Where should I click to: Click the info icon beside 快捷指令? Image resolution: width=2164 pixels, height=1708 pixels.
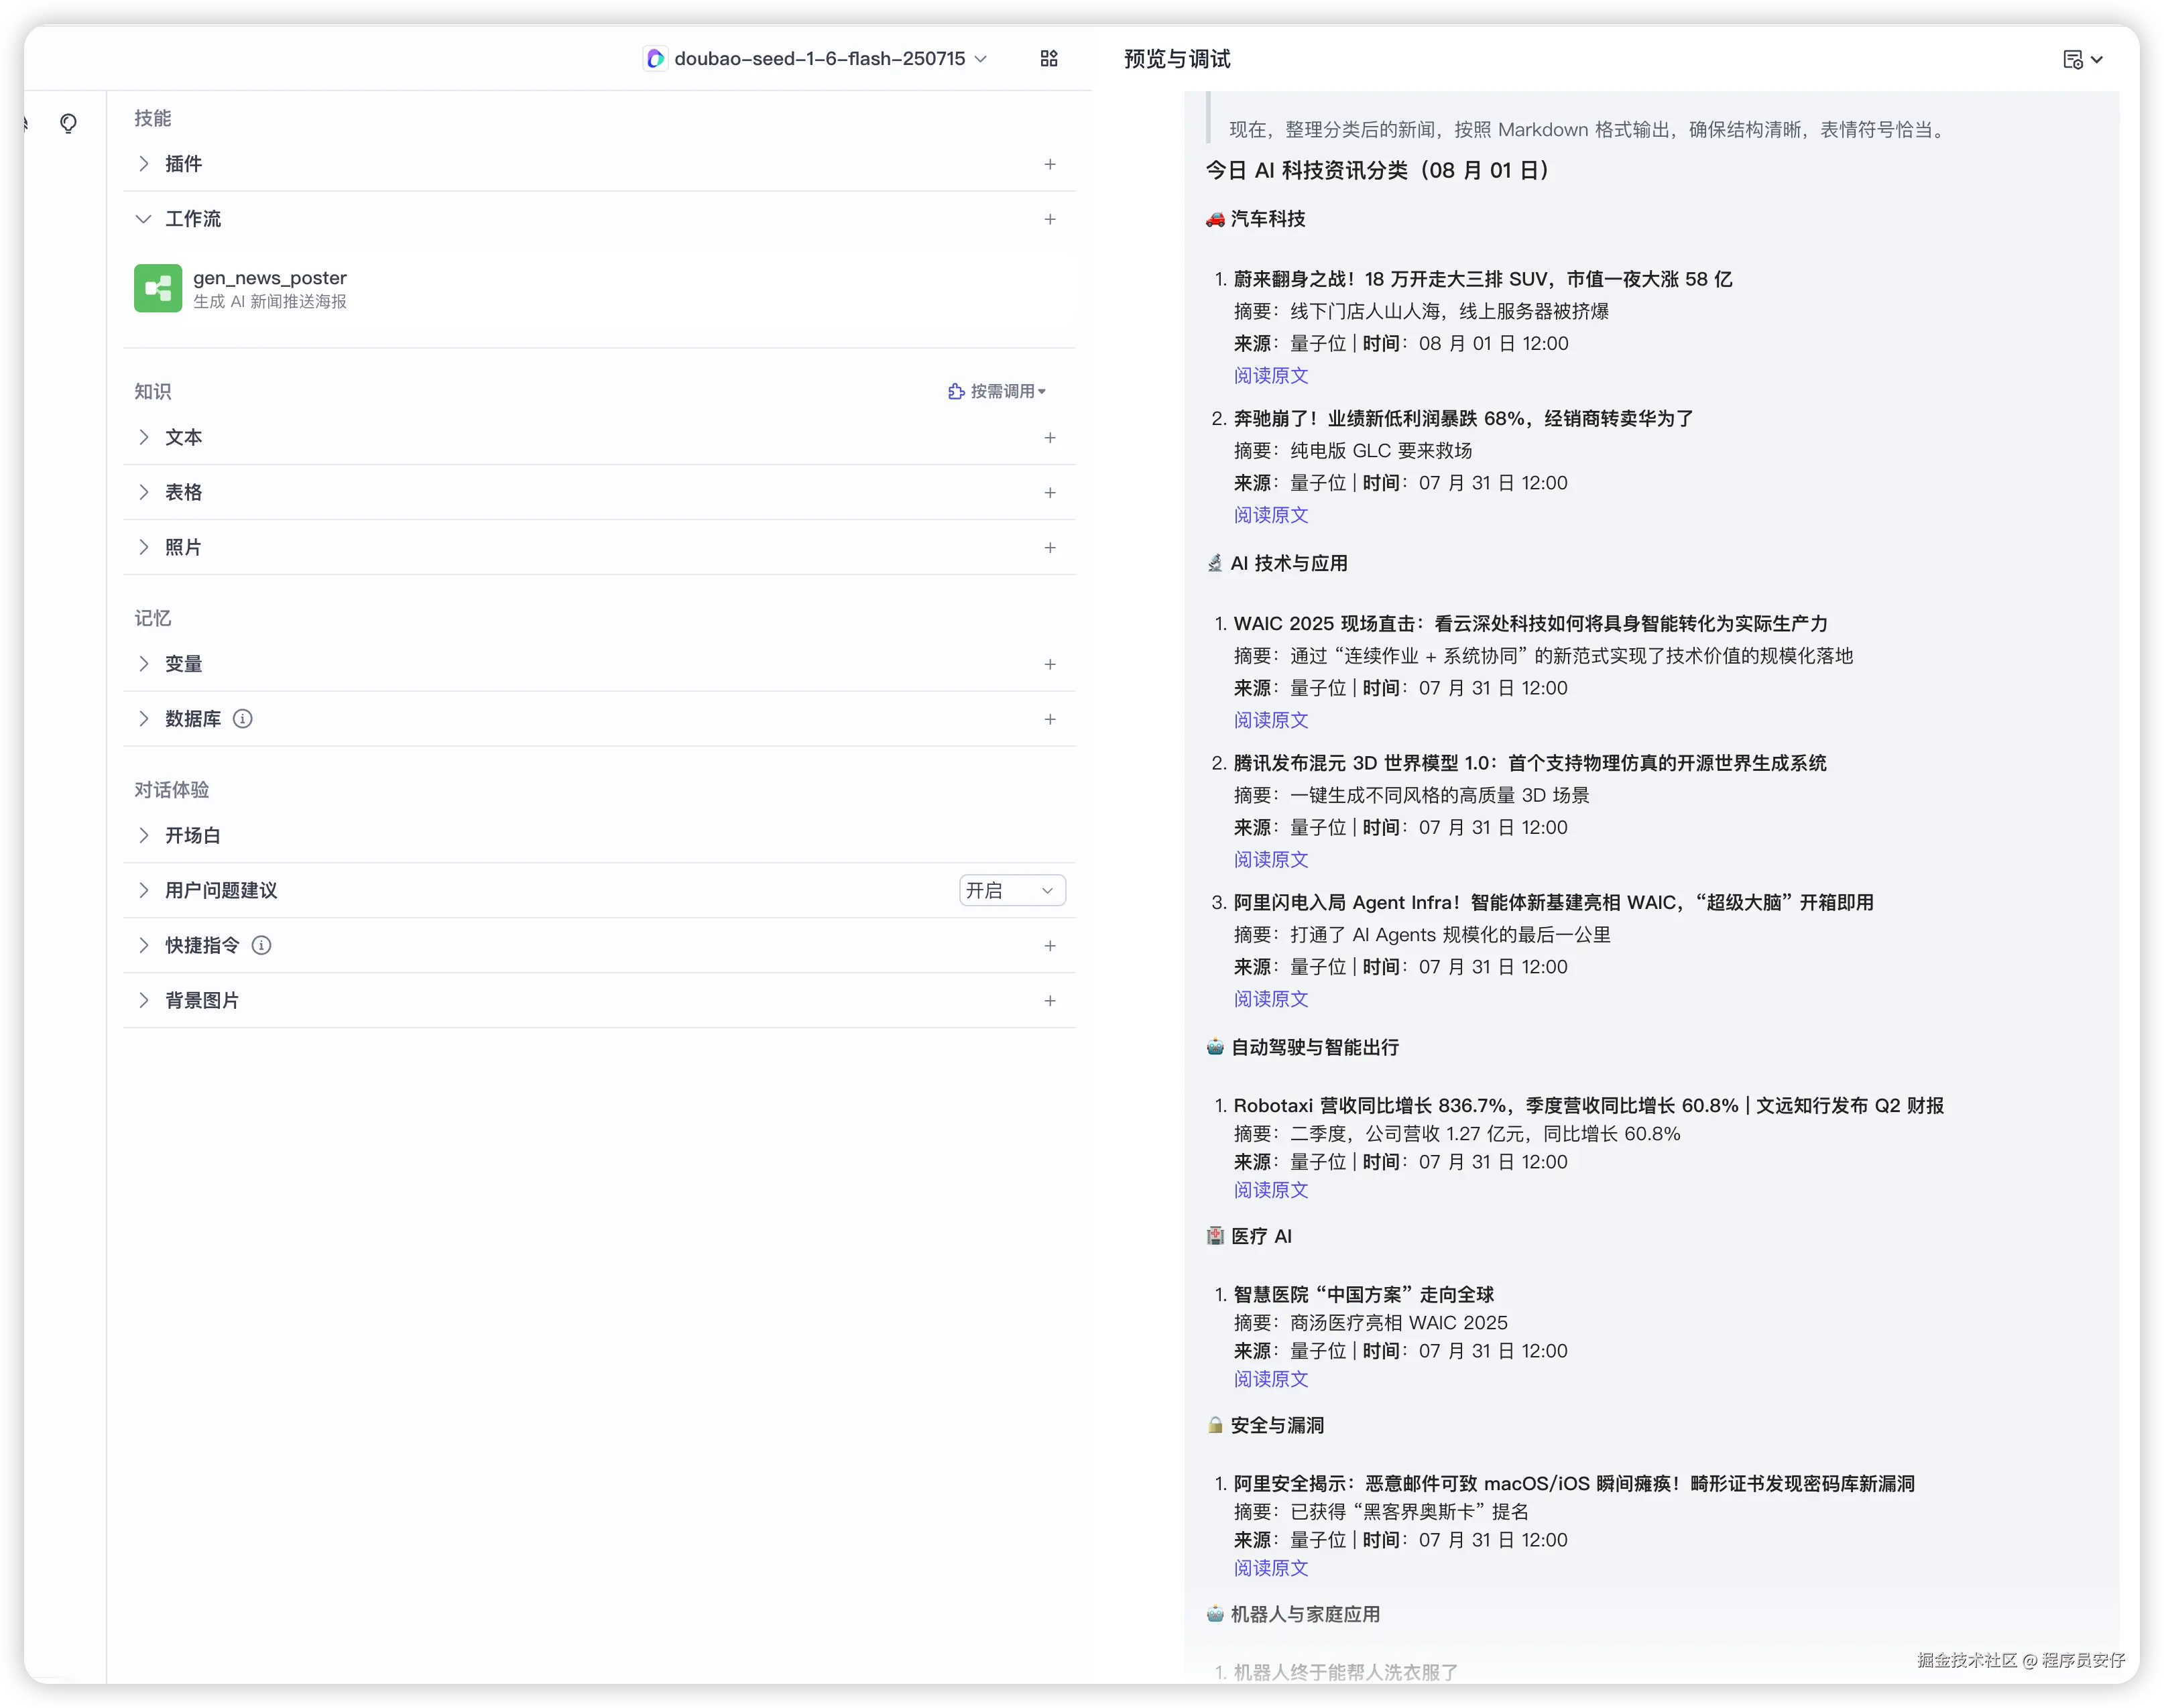coord(261,945)
